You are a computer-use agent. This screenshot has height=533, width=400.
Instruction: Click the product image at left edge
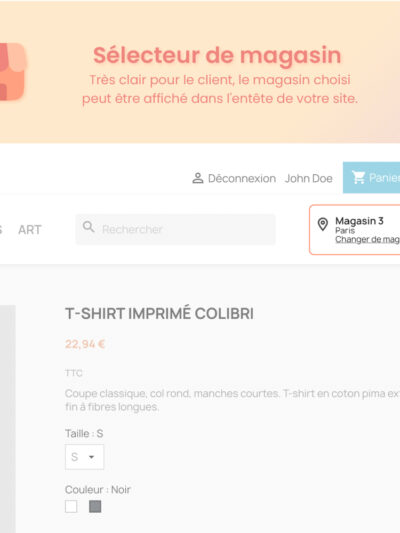point(7,419)
